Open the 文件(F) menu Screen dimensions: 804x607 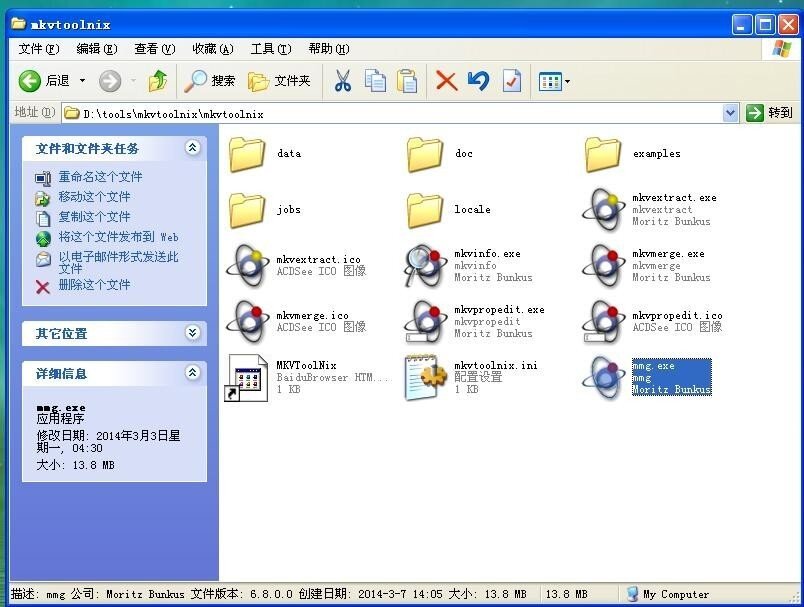coord(38,49)
